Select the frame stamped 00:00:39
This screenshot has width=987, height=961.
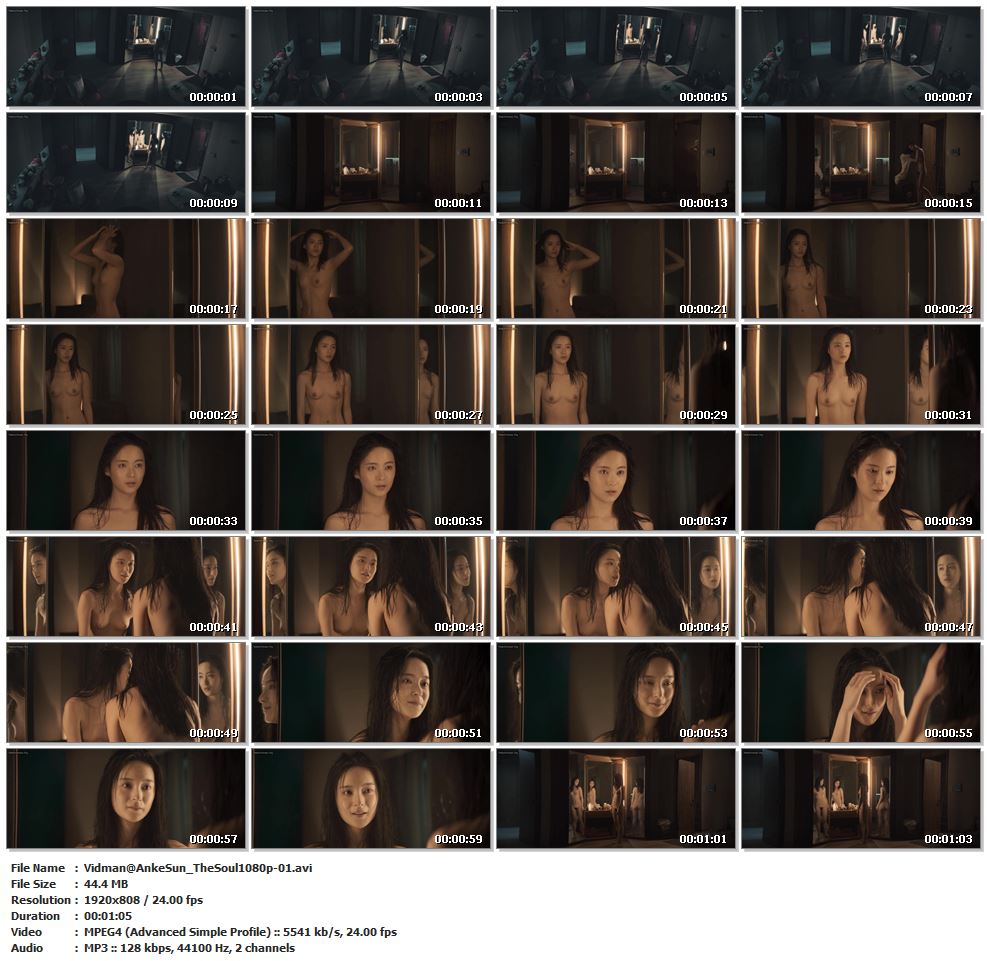pos(860,480)
